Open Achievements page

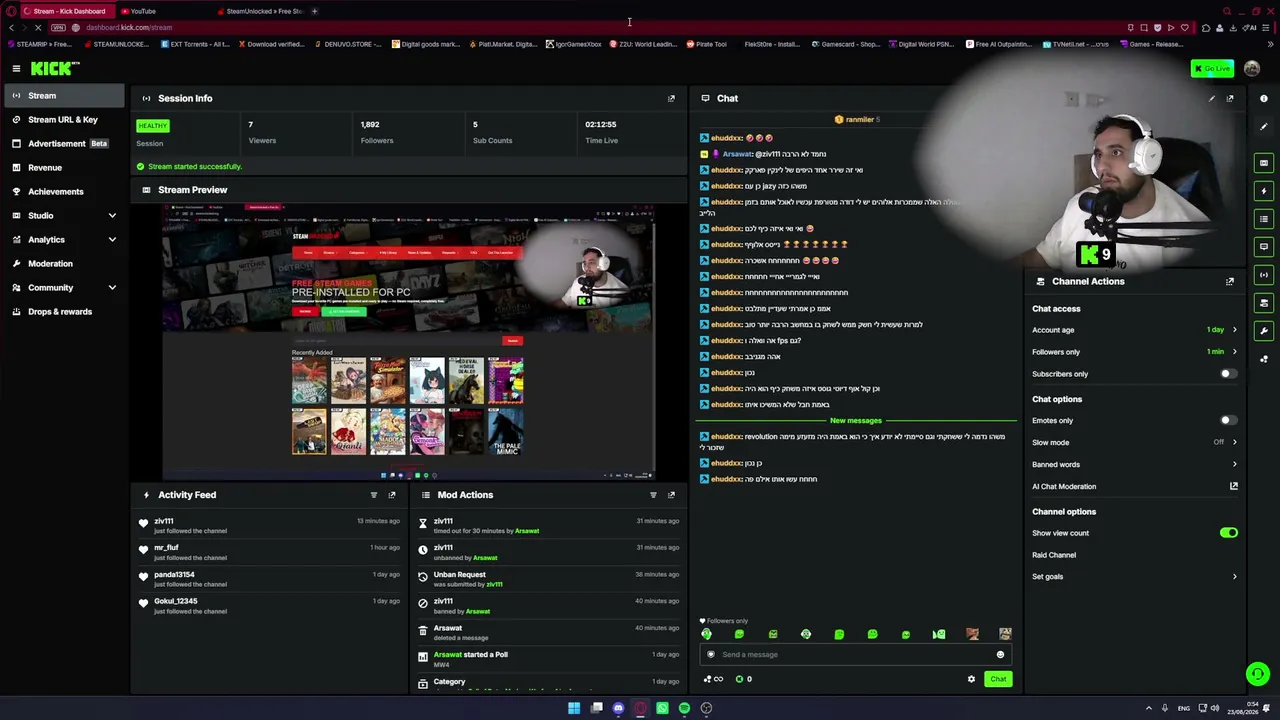tap(65, 191)
